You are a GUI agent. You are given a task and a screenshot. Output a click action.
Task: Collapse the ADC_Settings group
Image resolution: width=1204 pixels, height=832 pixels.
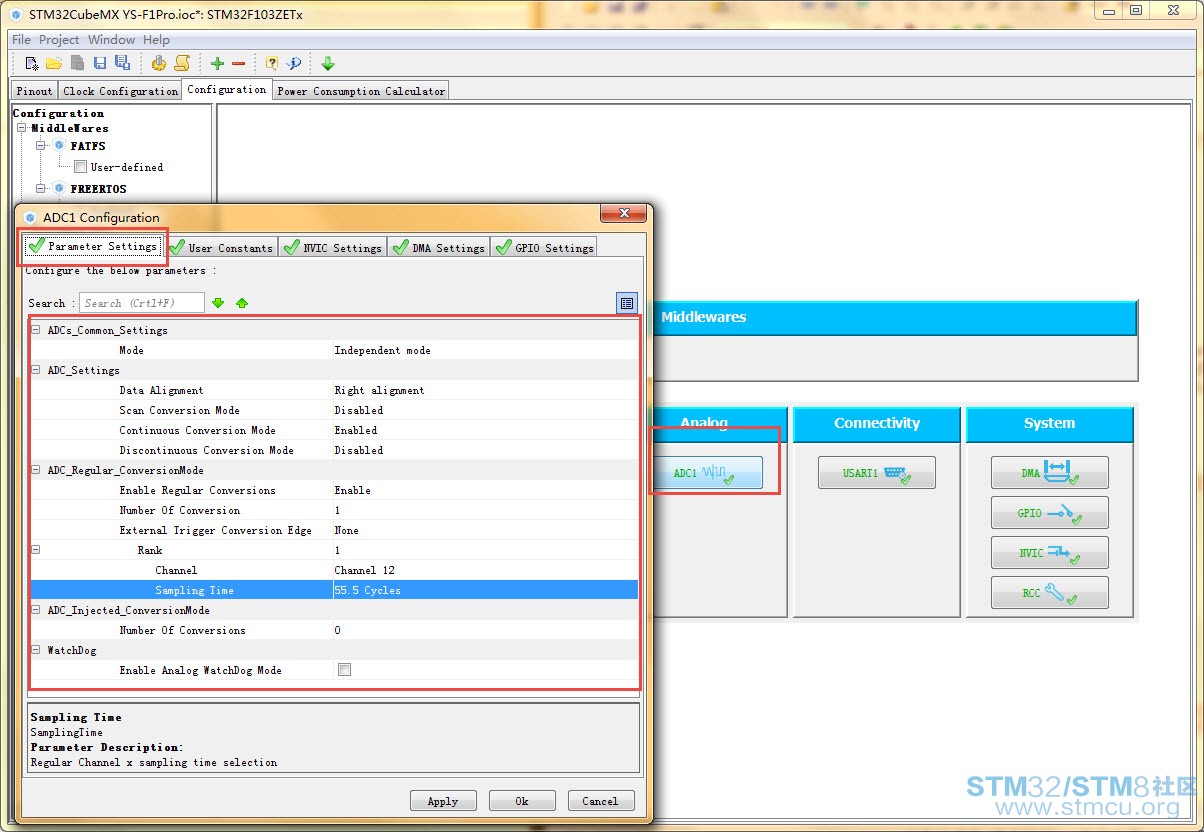coord(36,370)
